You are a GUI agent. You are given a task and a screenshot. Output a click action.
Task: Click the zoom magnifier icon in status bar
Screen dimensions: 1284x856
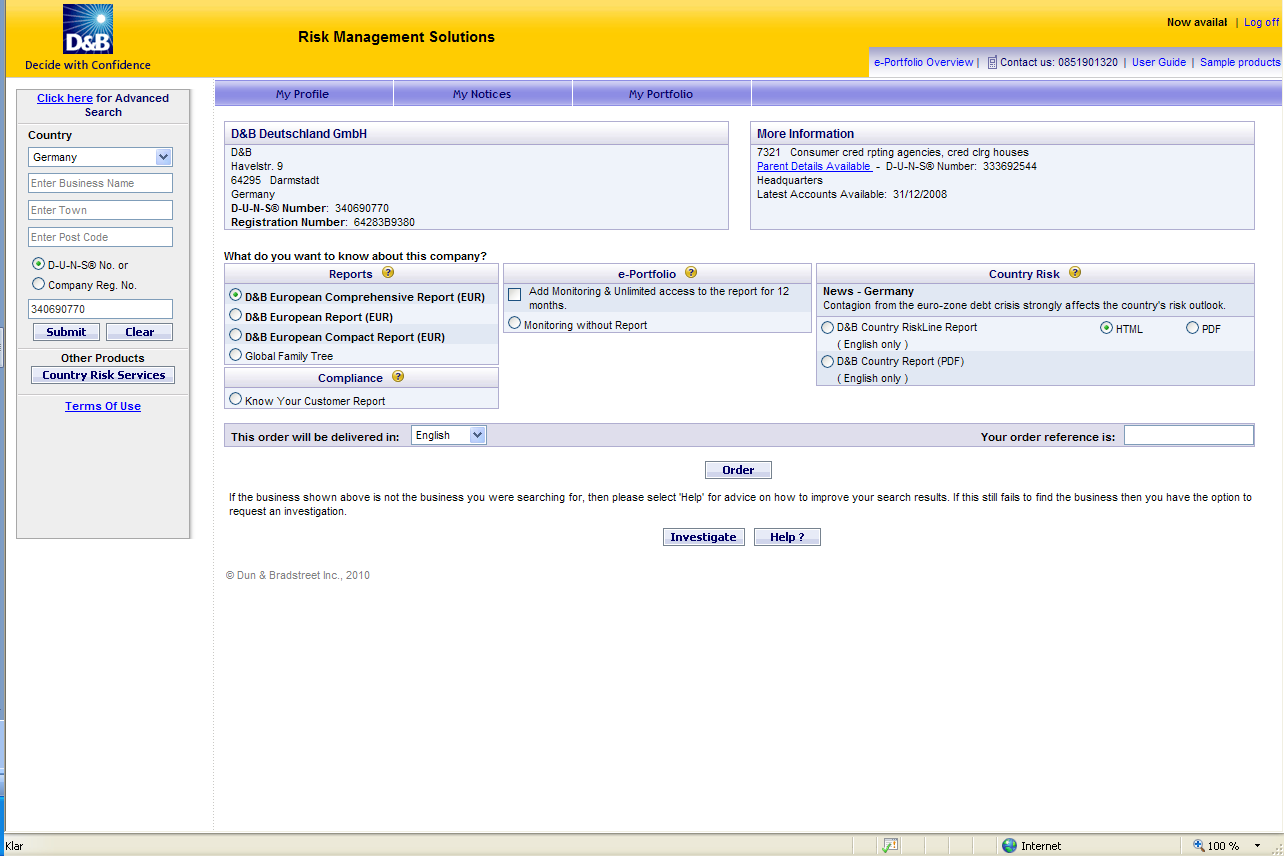1199,846
